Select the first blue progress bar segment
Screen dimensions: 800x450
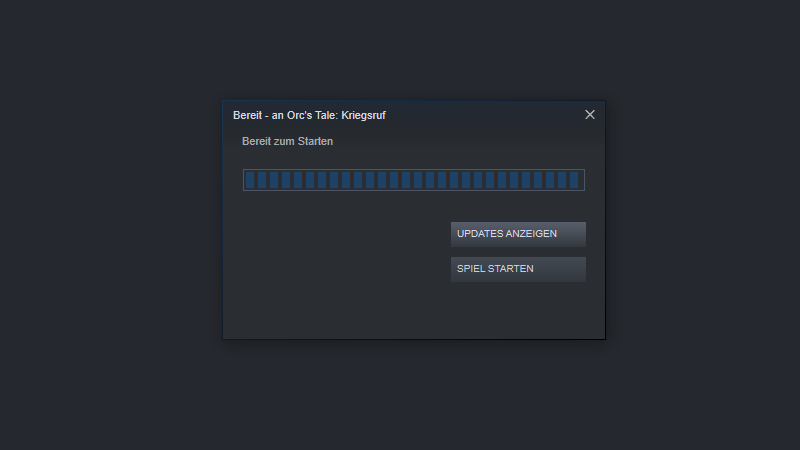coord(250,180)
